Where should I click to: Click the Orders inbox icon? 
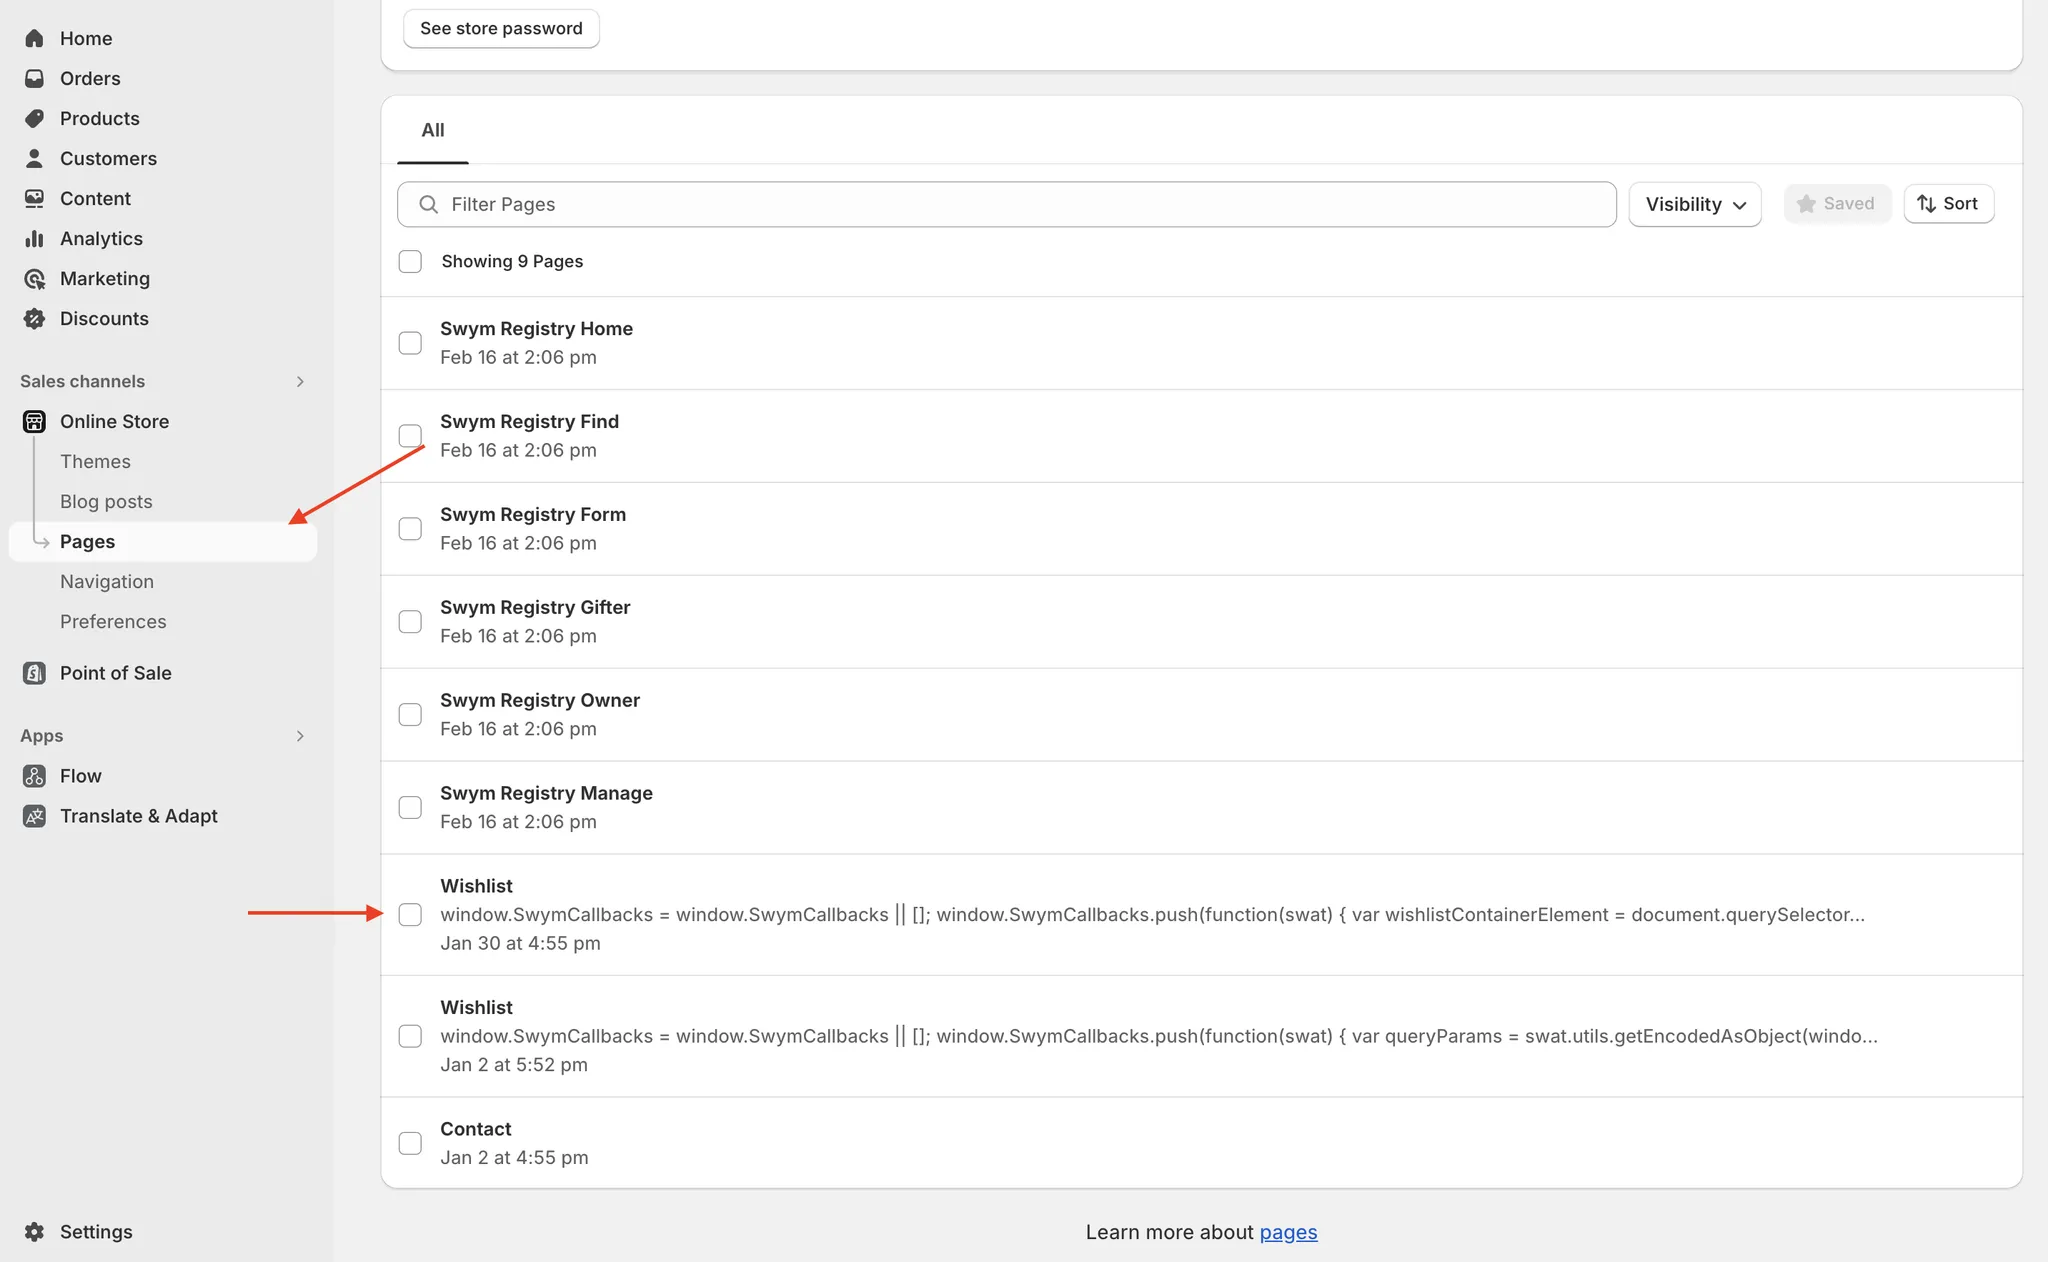(x=34, y=78)
